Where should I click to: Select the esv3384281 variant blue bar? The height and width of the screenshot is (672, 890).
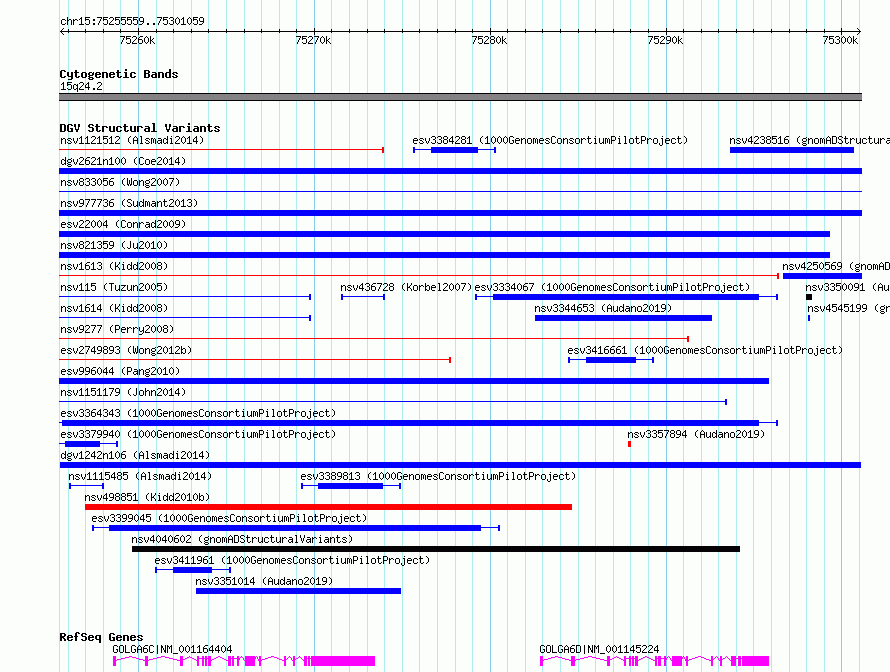coord(454,150)
